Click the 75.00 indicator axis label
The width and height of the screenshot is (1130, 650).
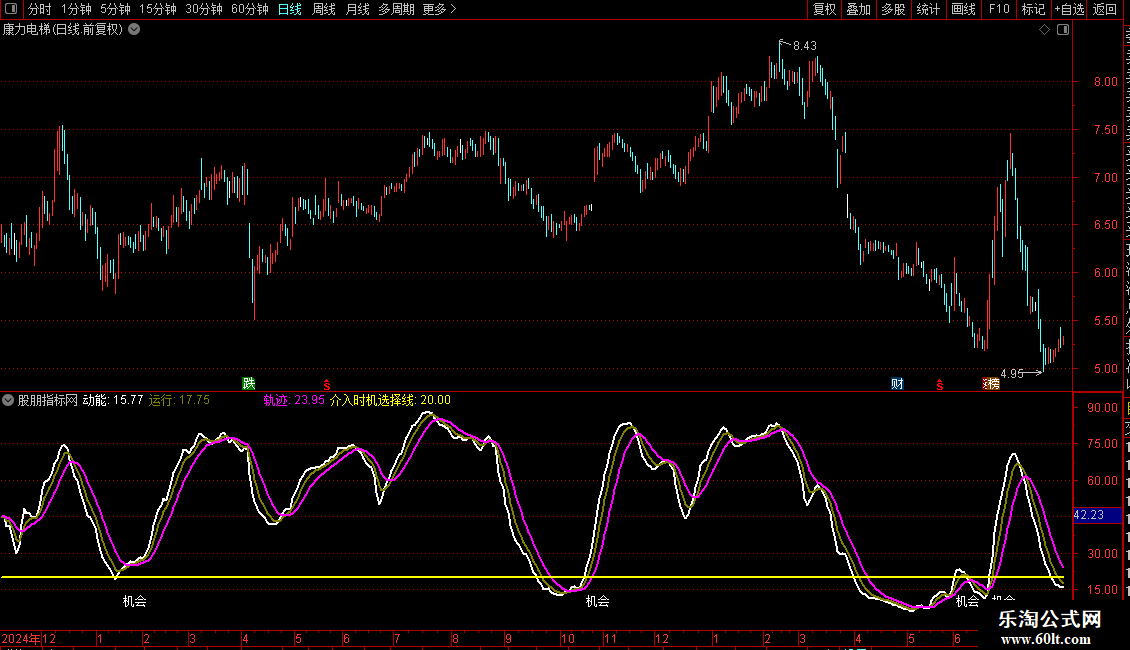(x=1103, y=444)
